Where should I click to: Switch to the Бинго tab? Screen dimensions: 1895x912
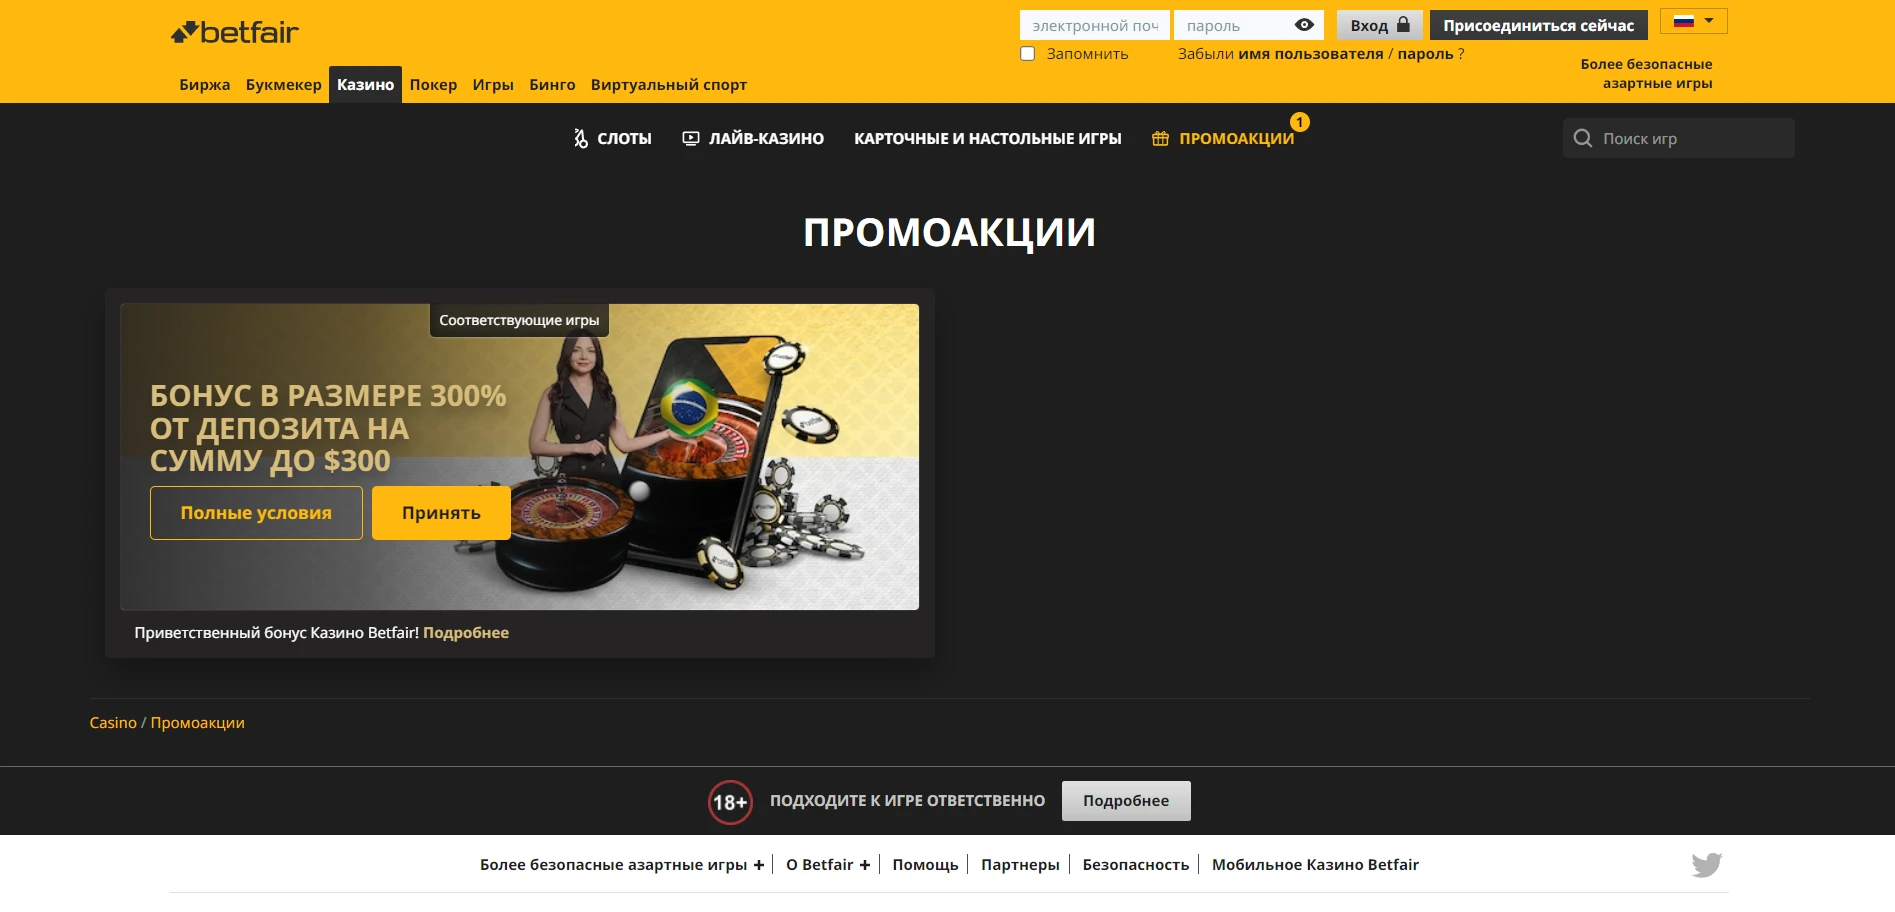(552, 85)
